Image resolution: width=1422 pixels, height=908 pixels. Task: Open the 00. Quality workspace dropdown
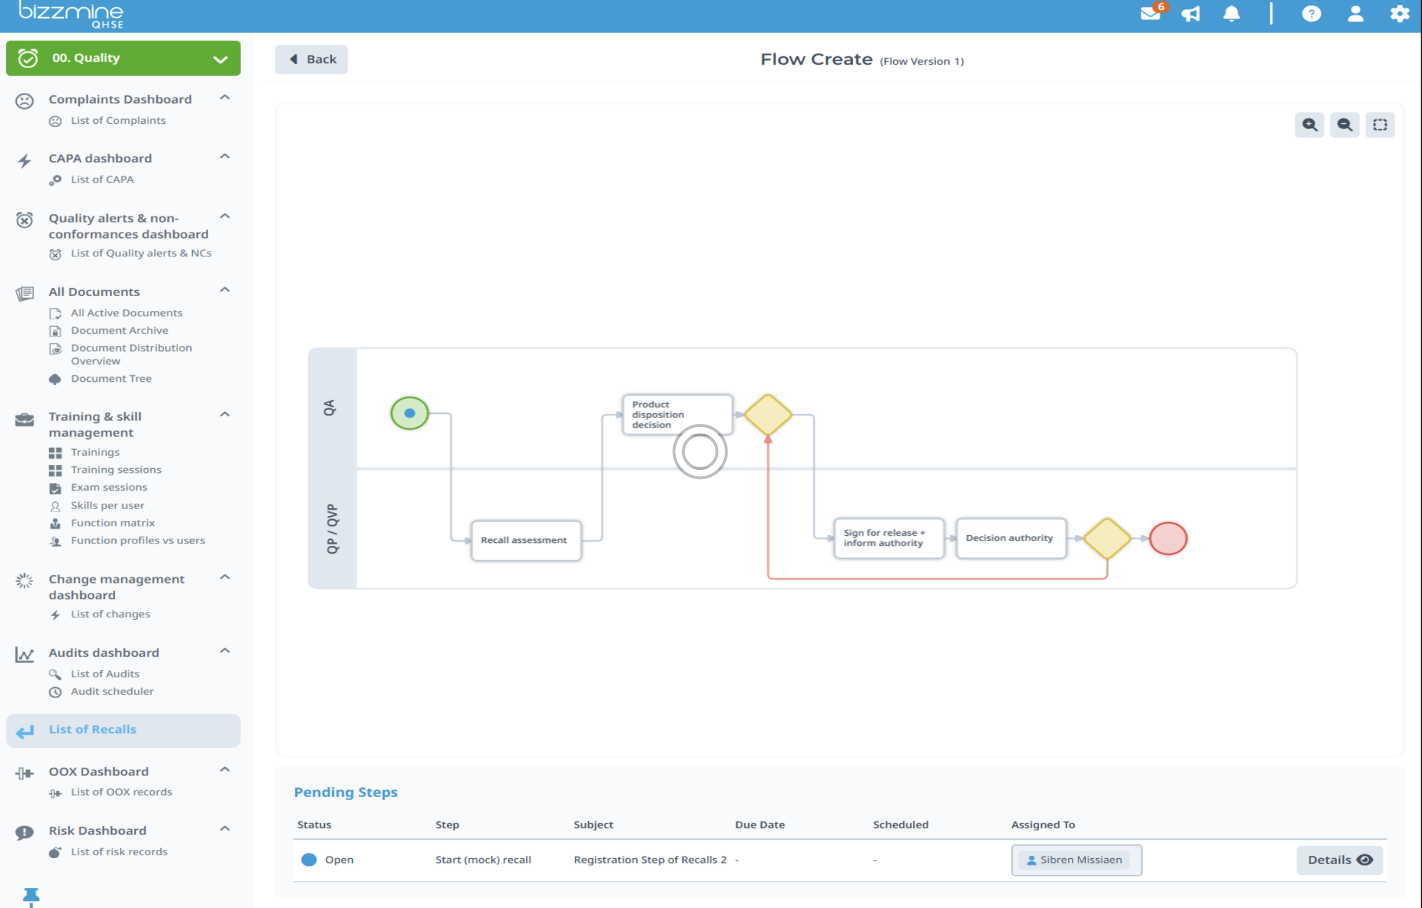pos(123,58)
